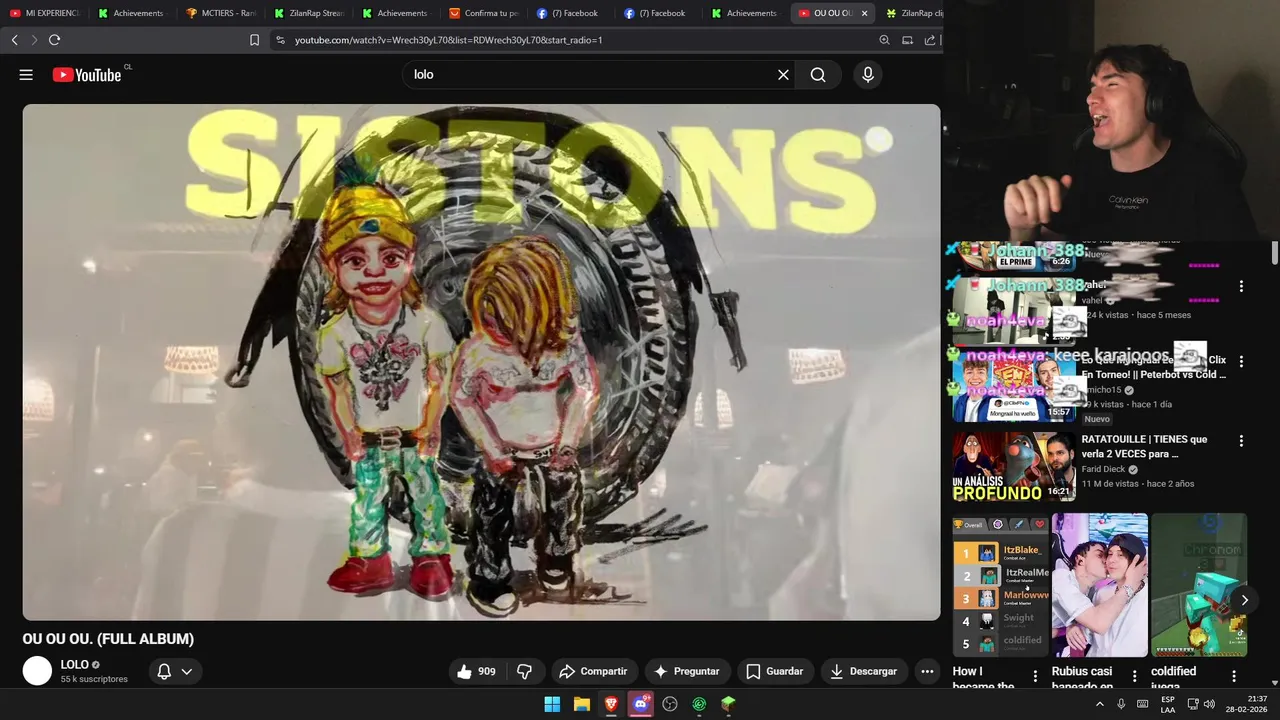Image resolution: width=1280 pixels, height=720 pixels.
Task: Switch to the Confirma tu pe tab
Action: coord(484,13)
